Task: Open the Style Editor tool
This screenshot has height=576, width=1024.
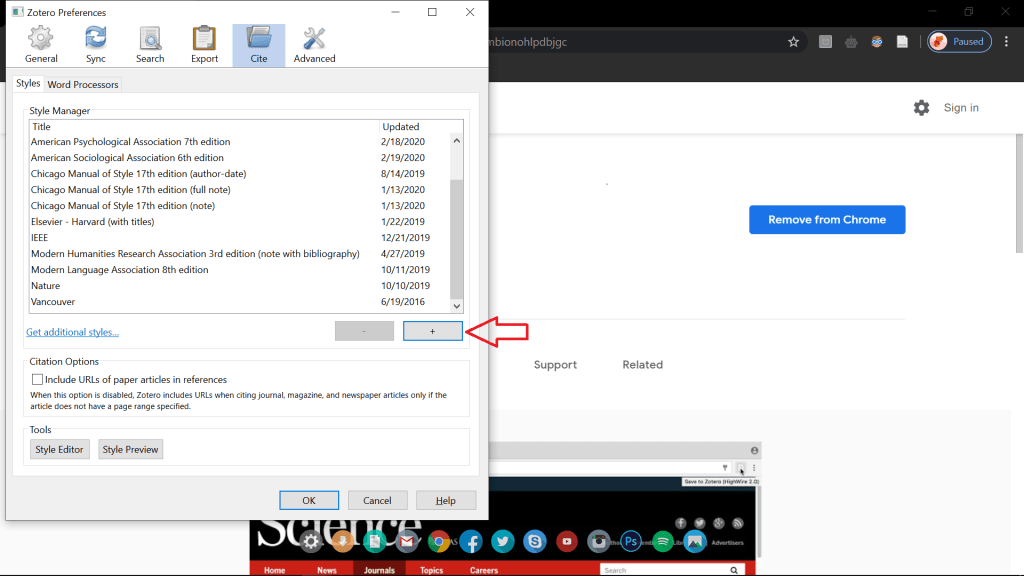Action: 60,450
